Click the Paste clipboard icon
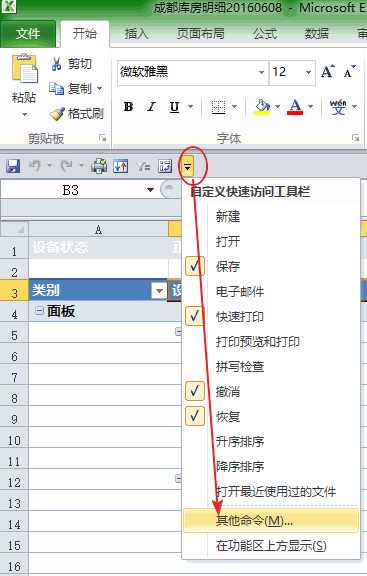Viewport: 367px width, 576px height. pos(24,69)
